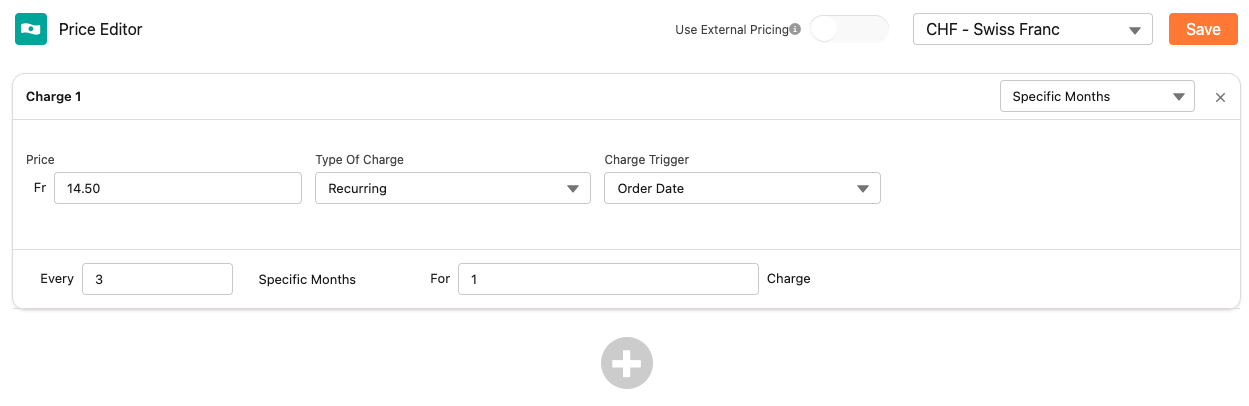Click the Price Editor title text
Screen dimensions: 1249x406
point(100,30)
